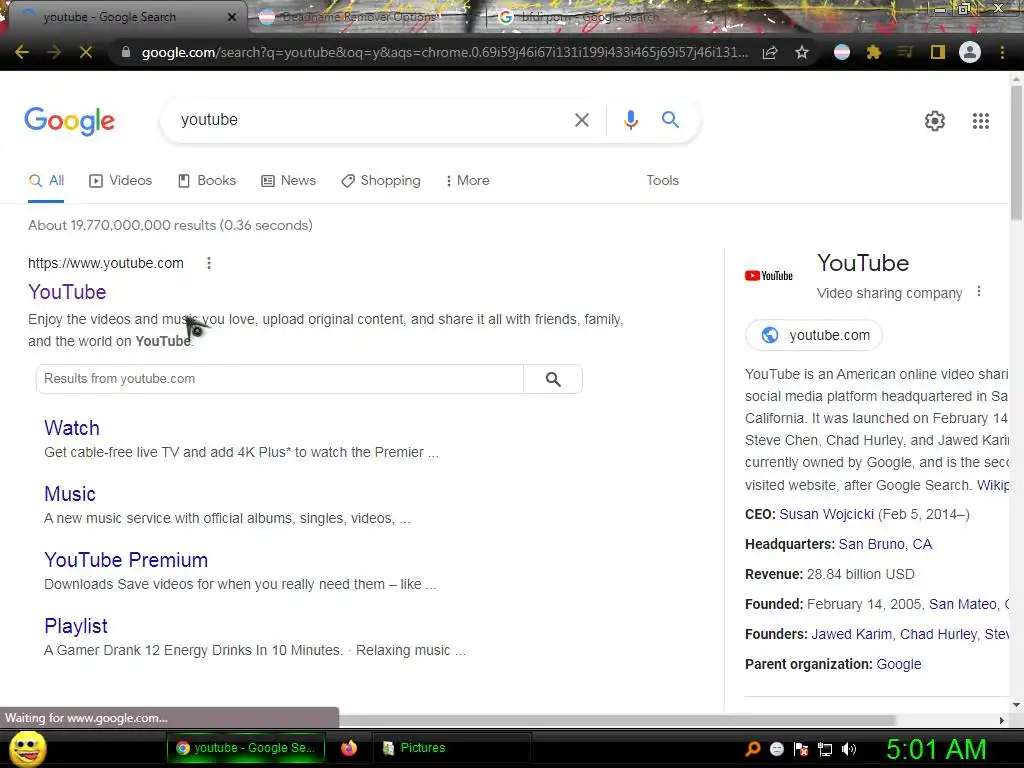Open San Mateo founding location link
This screenshot has width=1024, height=768.
pos(963,605)
